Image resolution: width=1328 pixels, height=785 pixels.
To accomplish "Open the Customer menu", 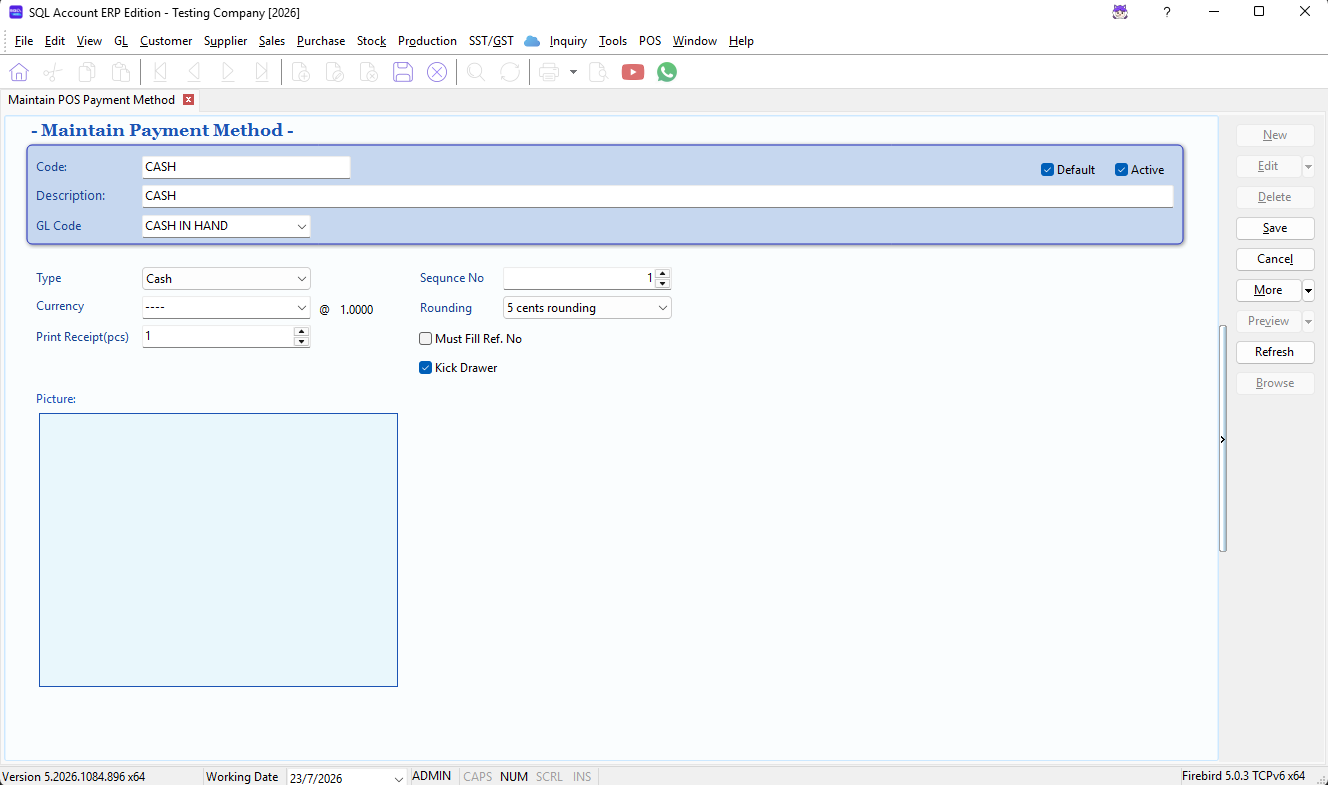I will coord(166,41).
